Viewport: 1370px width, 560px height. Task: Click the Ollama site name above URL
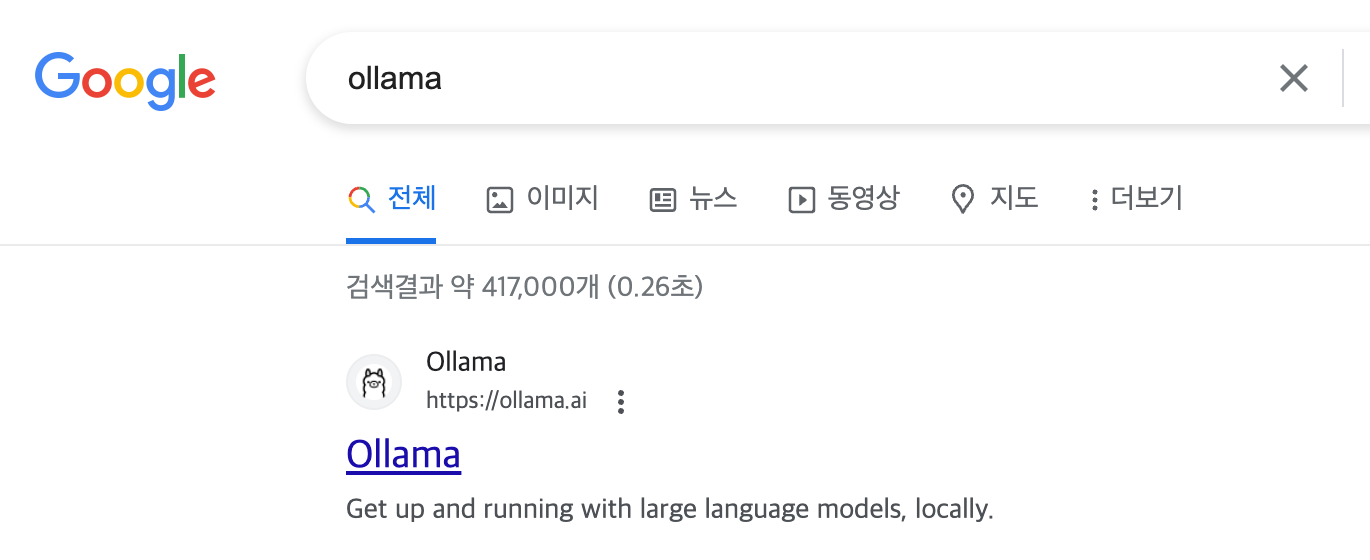point(466,361)
